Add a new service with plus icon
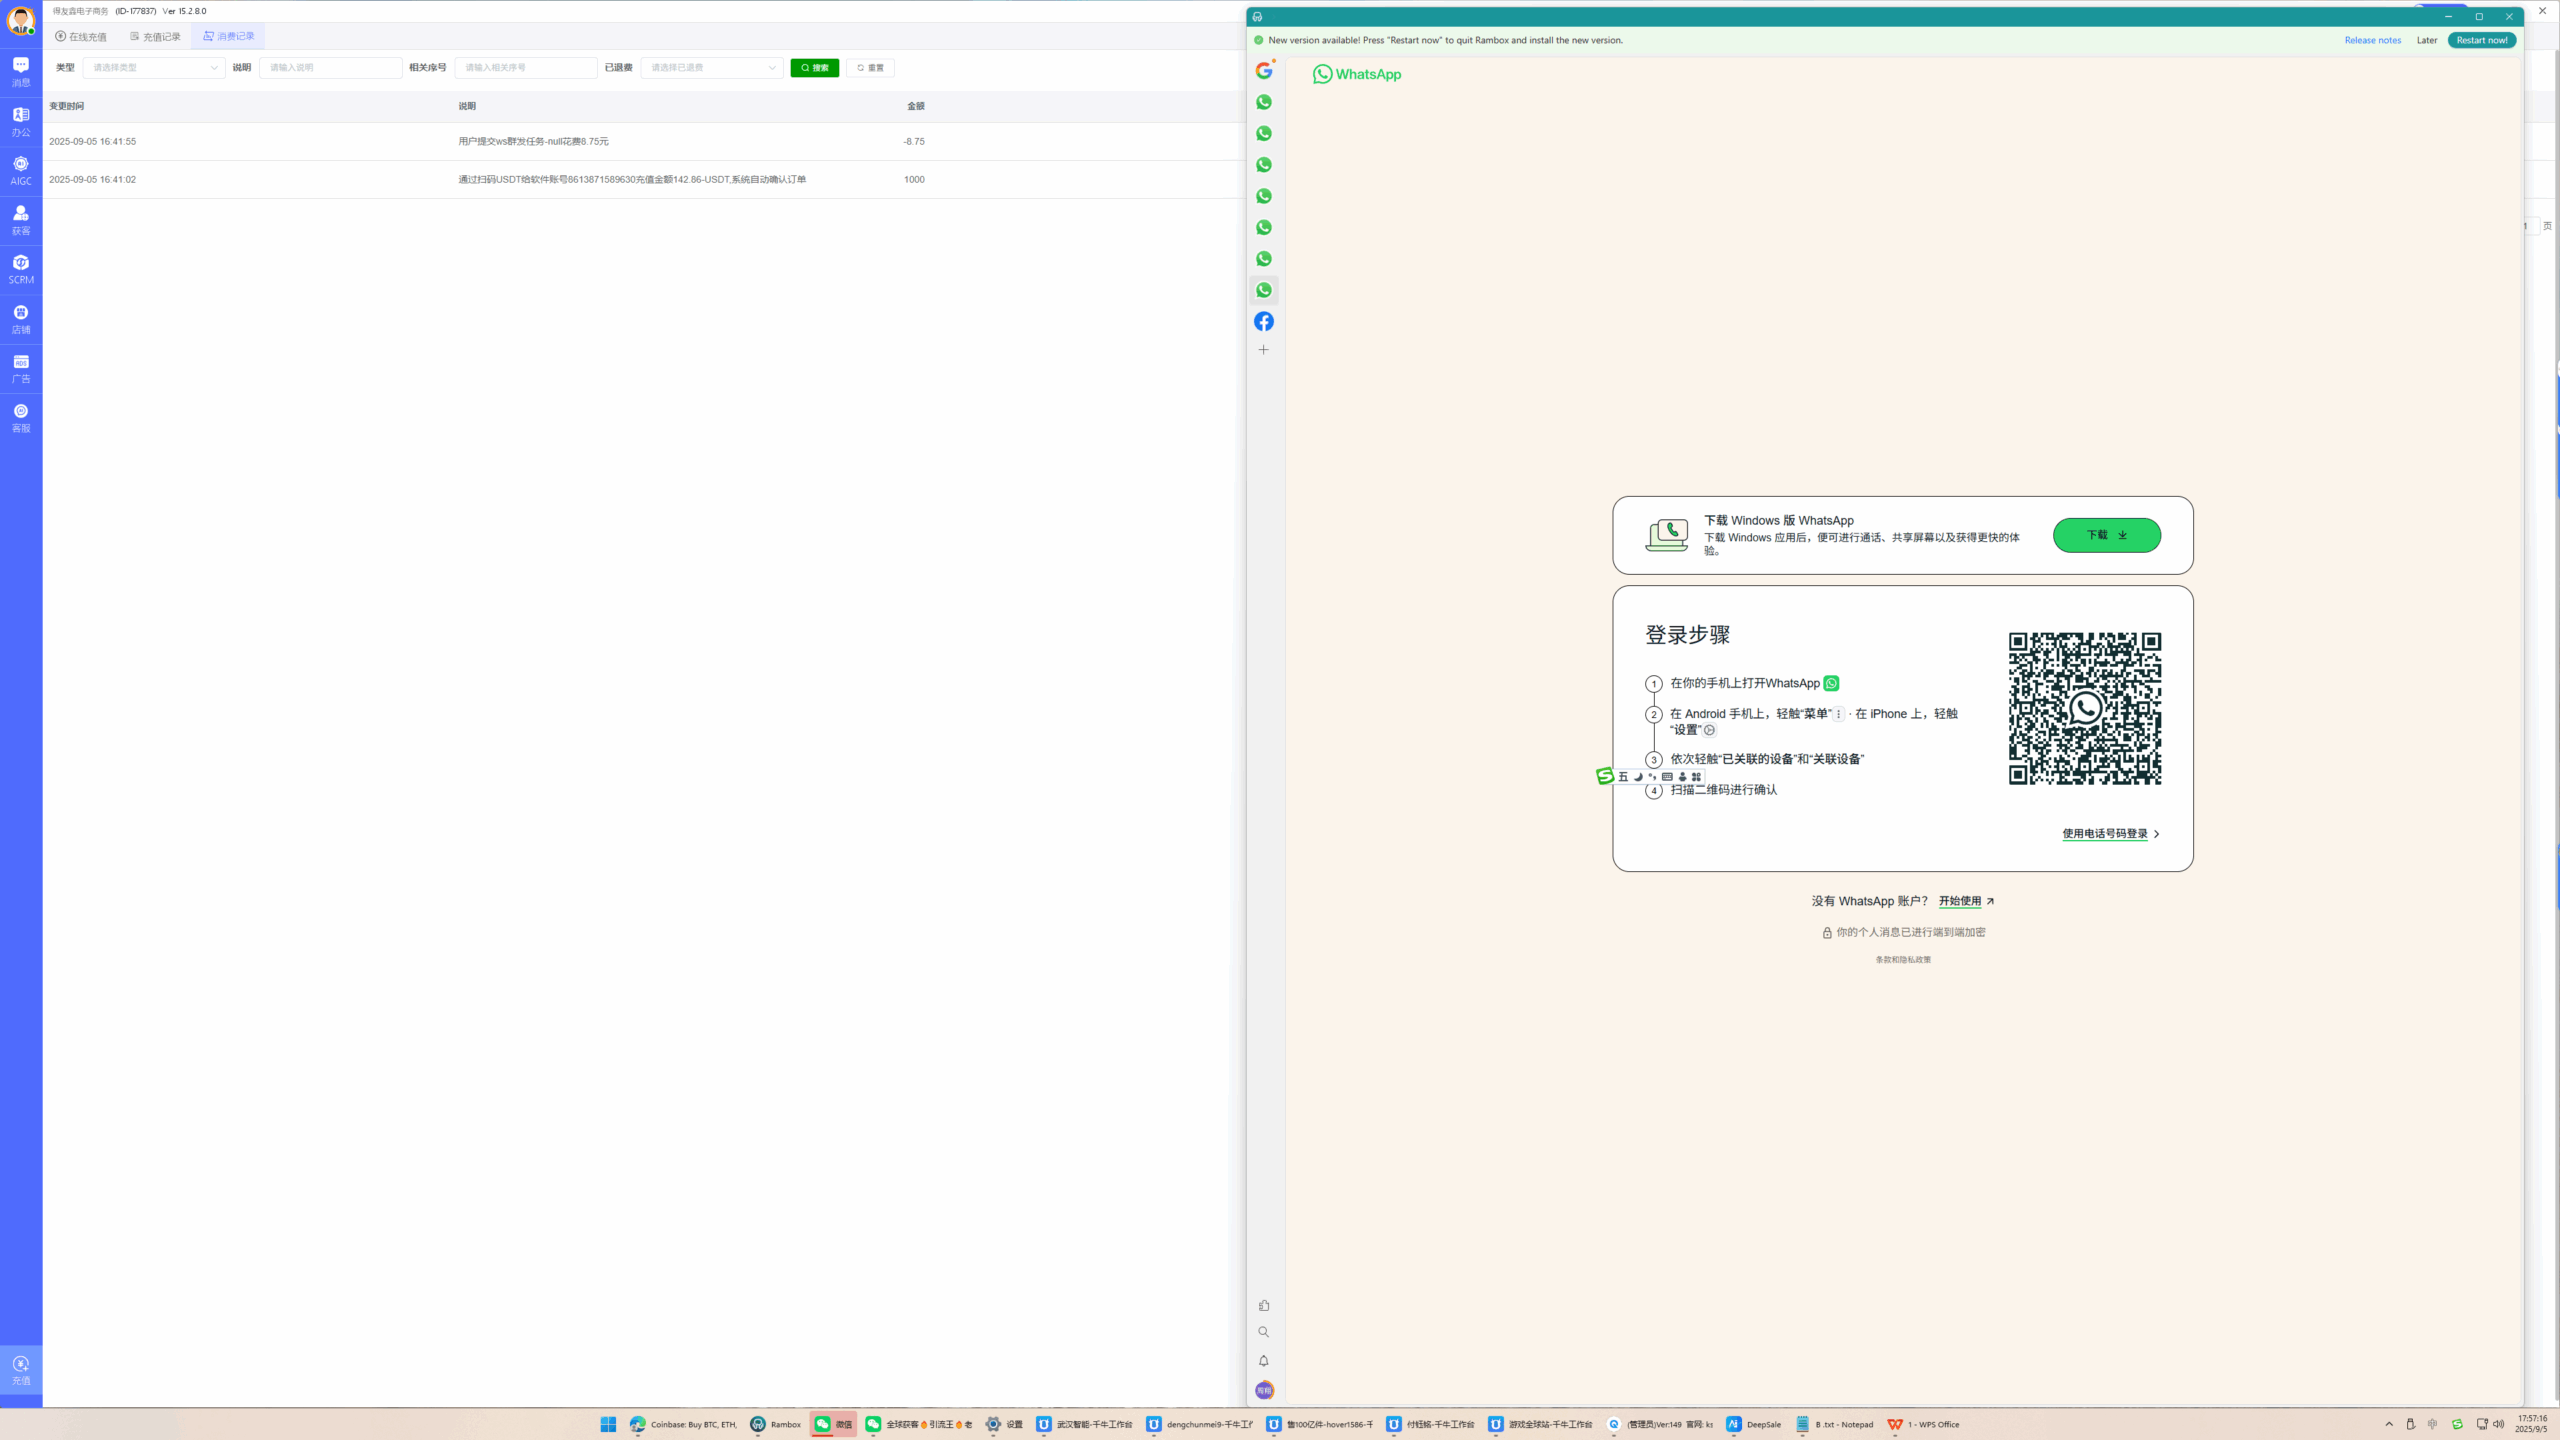Viewport: 2560px width, 1440px height. coord(1264,350)
